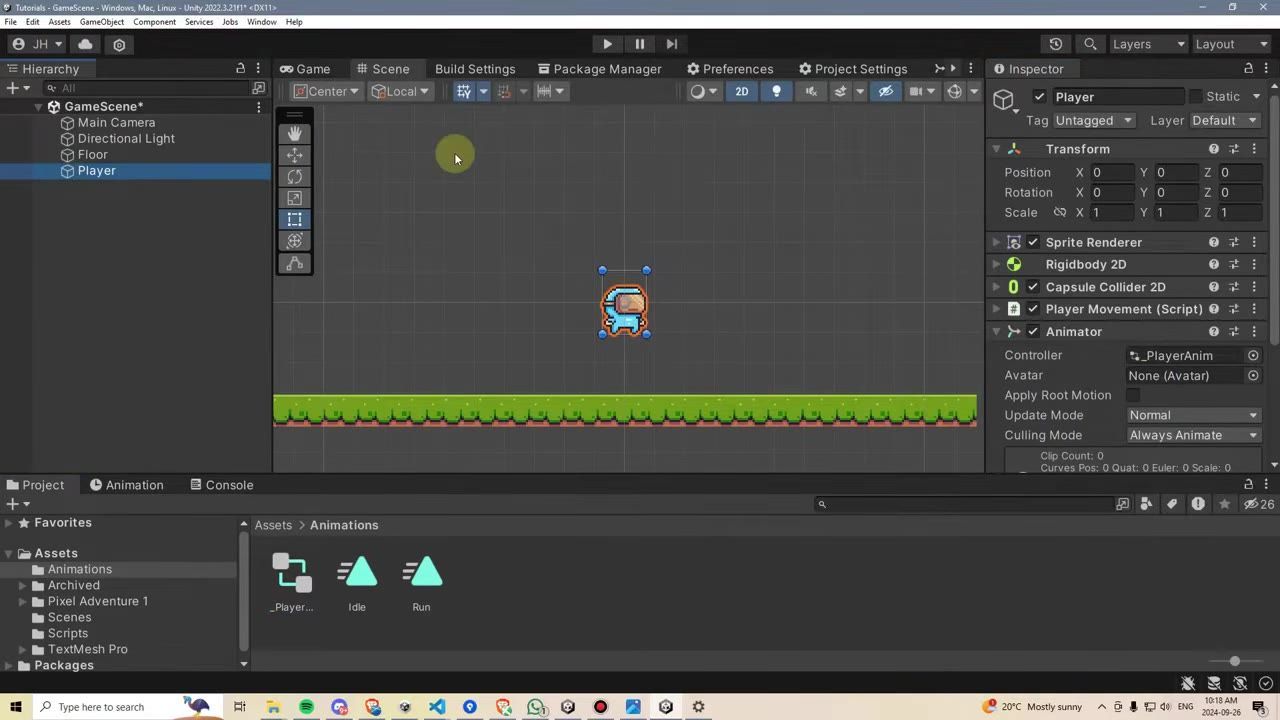
Task: Toggle scene lighting in Scene toolbar
Action: pos(776,91)
